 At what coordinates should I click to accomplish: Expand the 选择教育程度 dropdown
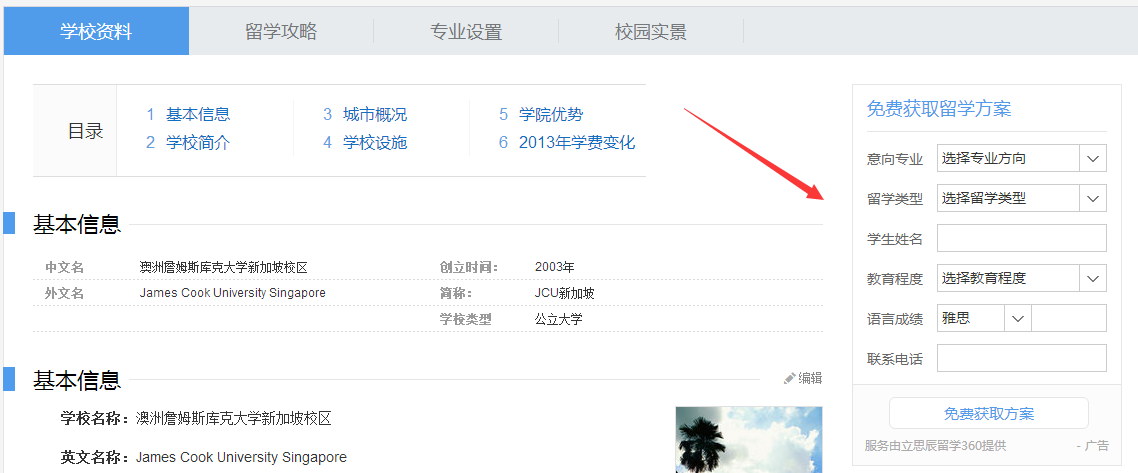tap(1022, 278)
